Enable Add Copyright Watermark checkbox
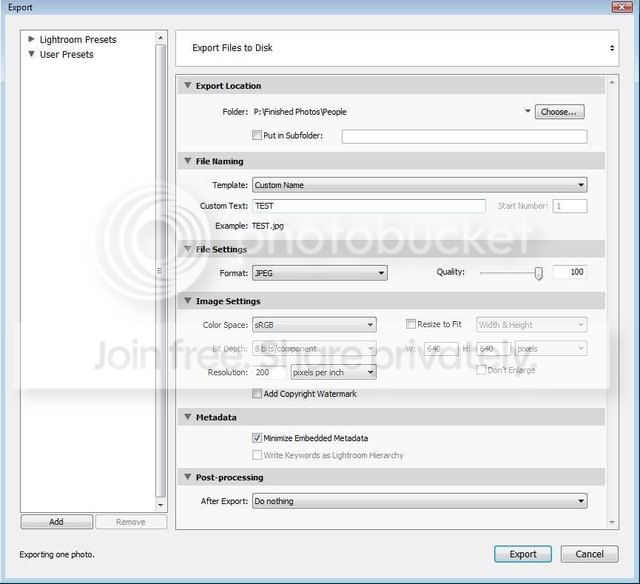Viewport: 640px width, 584px height. [257, 393]
